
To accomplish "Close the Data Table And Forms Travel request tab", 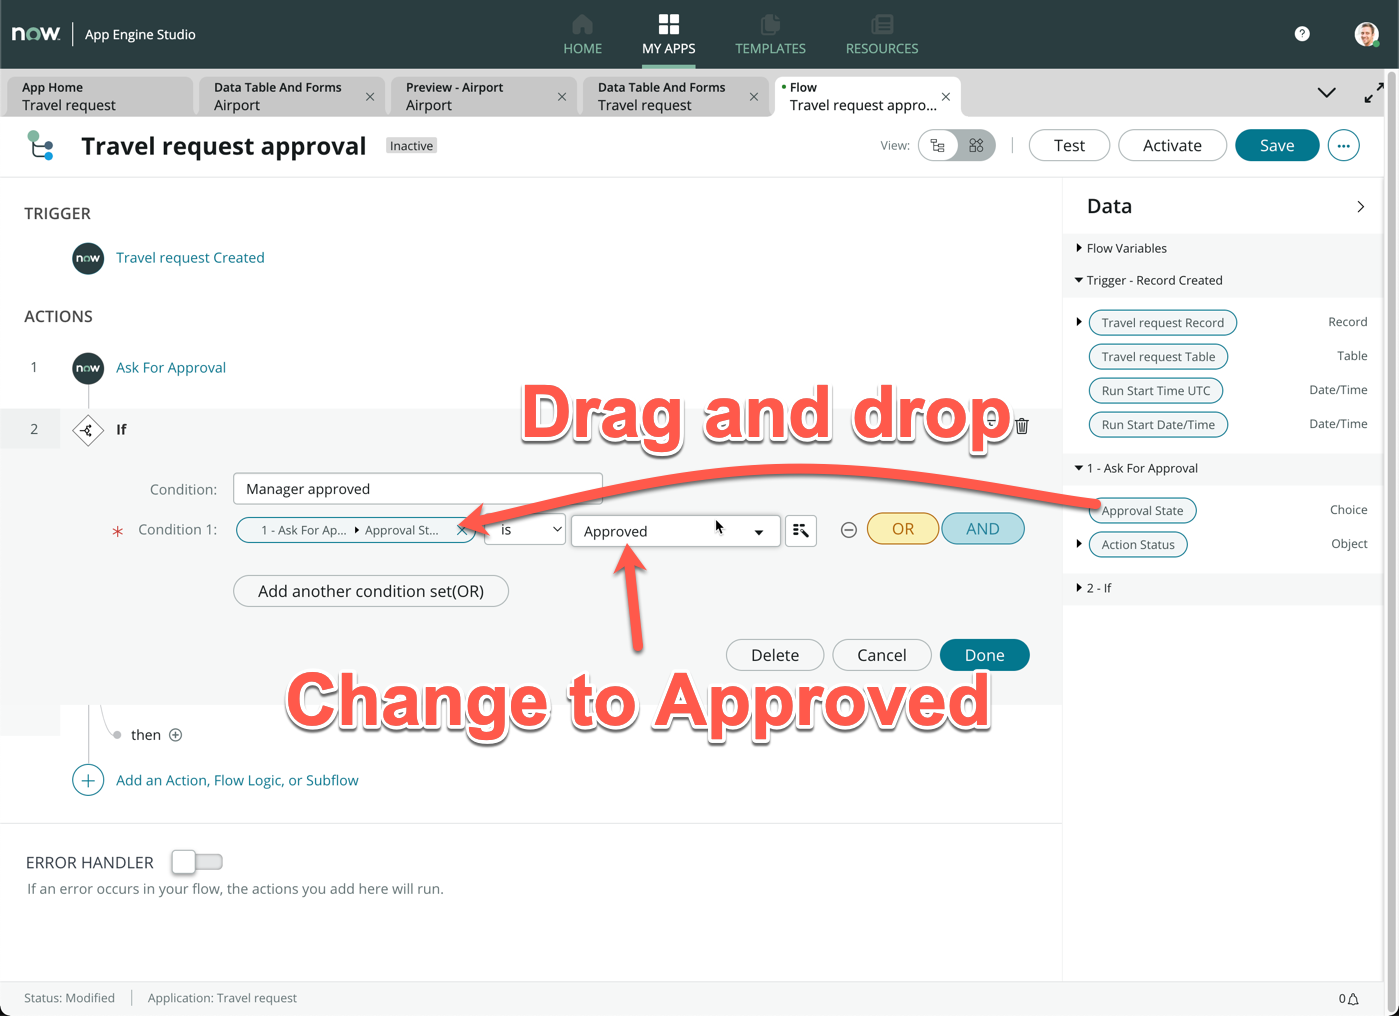I will click(754, 97).
